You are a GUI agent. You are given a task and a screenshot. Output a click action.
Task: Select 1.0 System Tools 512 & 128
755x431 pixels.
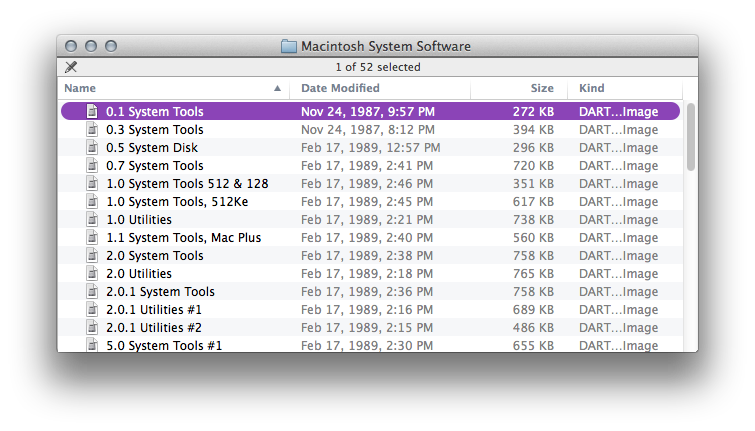point(187,184)
